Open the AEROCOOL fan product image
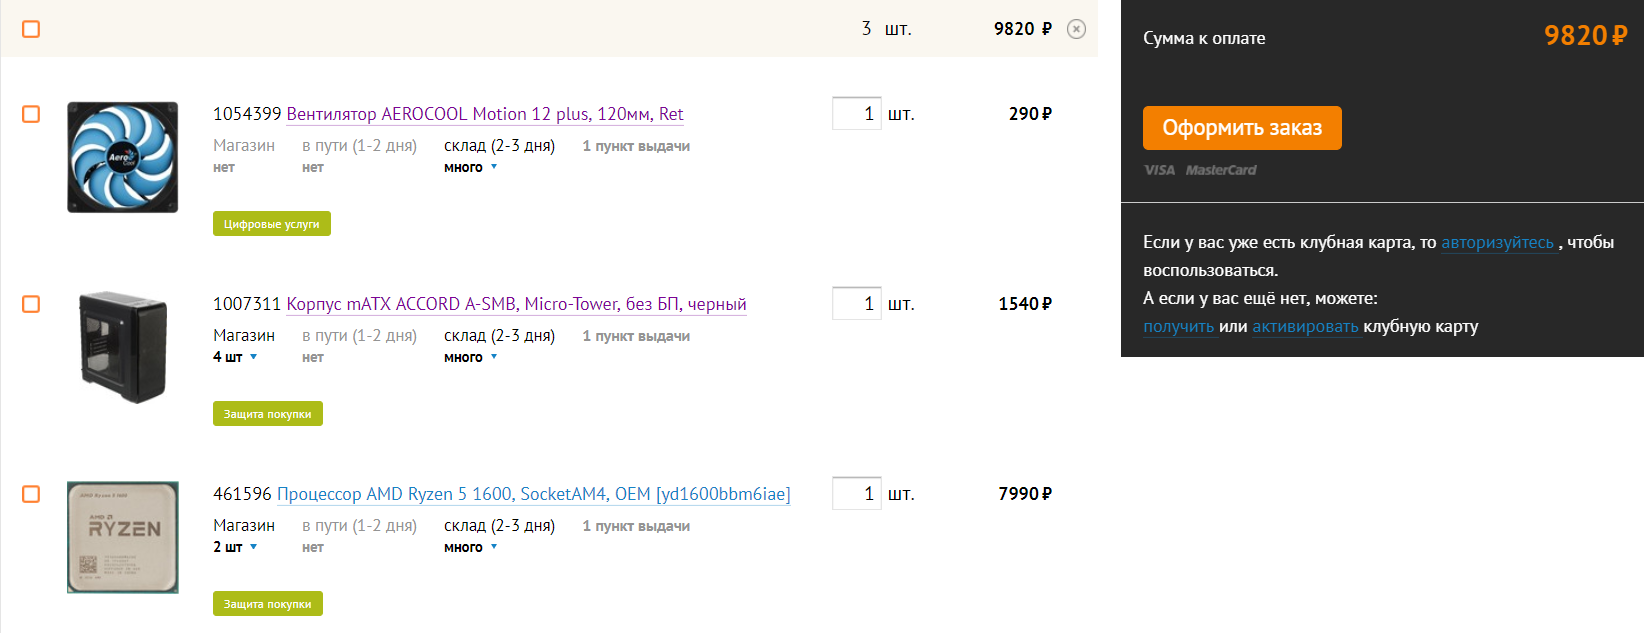1644x633 pixels. point(122,157)
